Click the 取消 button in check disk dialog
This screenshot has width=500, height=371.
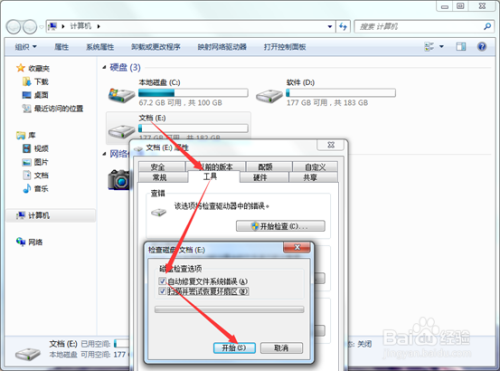pos(281,348)
